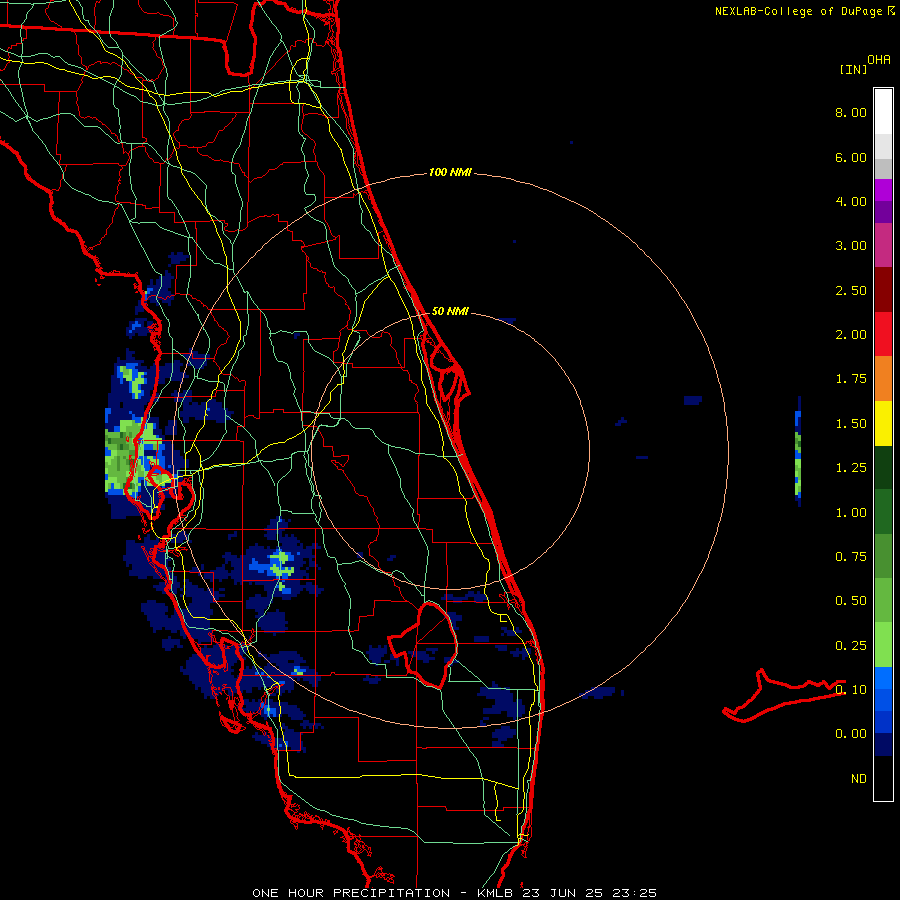
Task: Click the 1.50 legend value
Action: [x=851, y=424]
